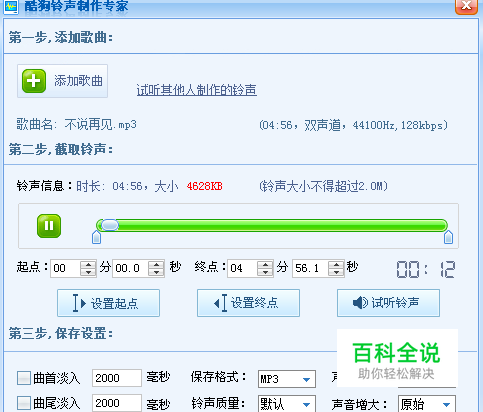Close the ringtone maker window

point(466,6)
